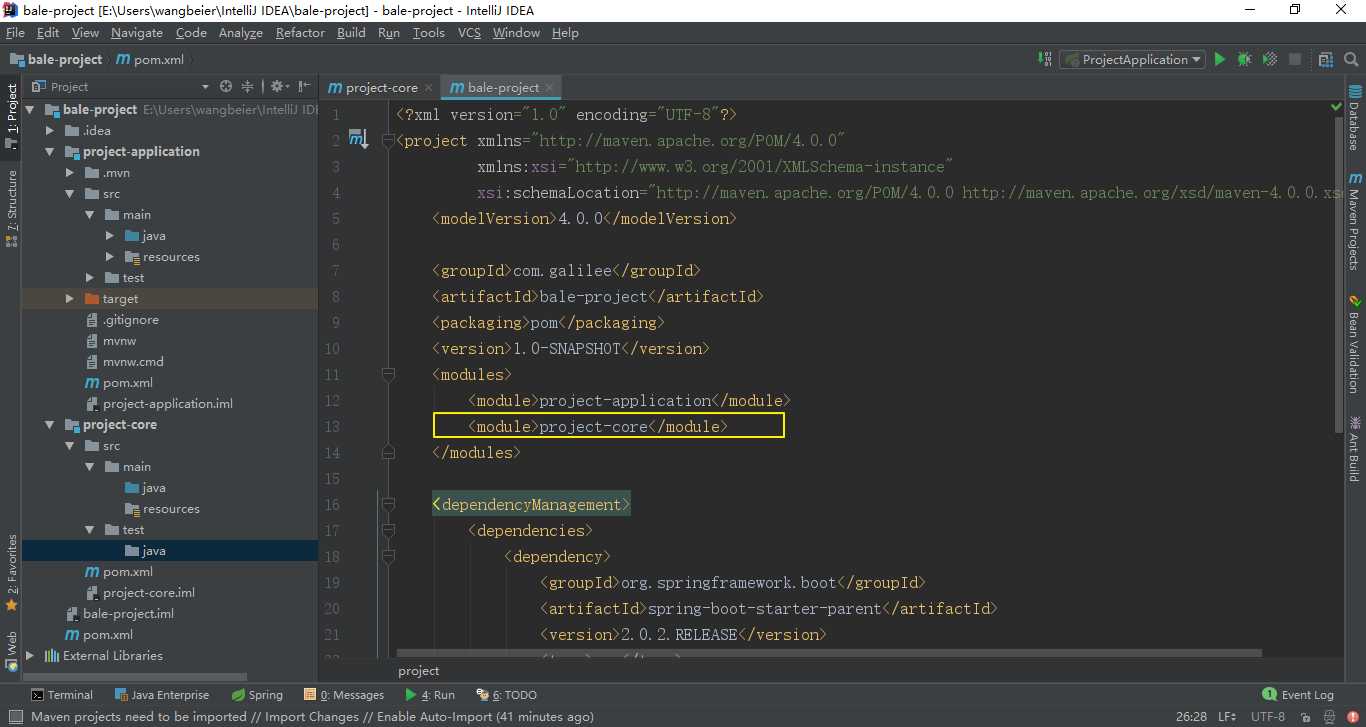Expand External Libraries node

point(30,656)
